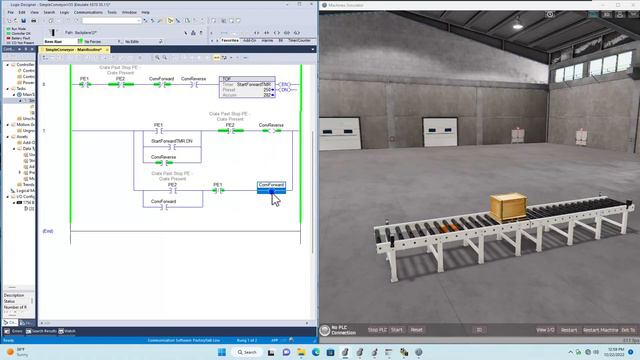
Task: Click the Start button in the simulator
Action: coord(397,330)
